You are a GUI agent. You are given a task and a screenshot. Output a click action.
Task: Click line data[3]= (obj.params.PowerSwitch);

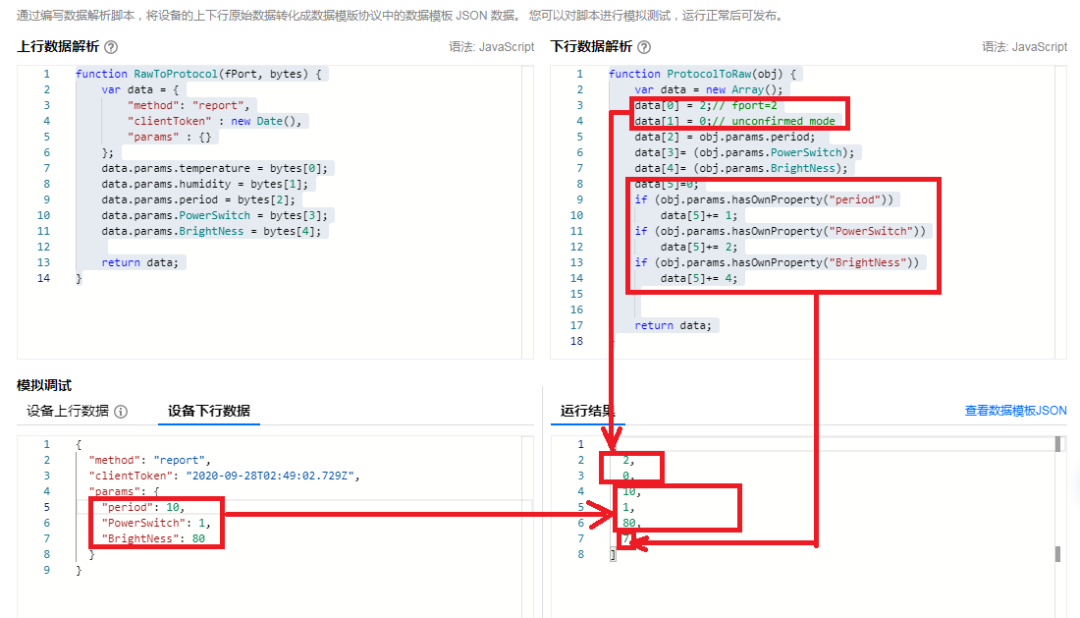pyautogui.click(x=745, y=153)
